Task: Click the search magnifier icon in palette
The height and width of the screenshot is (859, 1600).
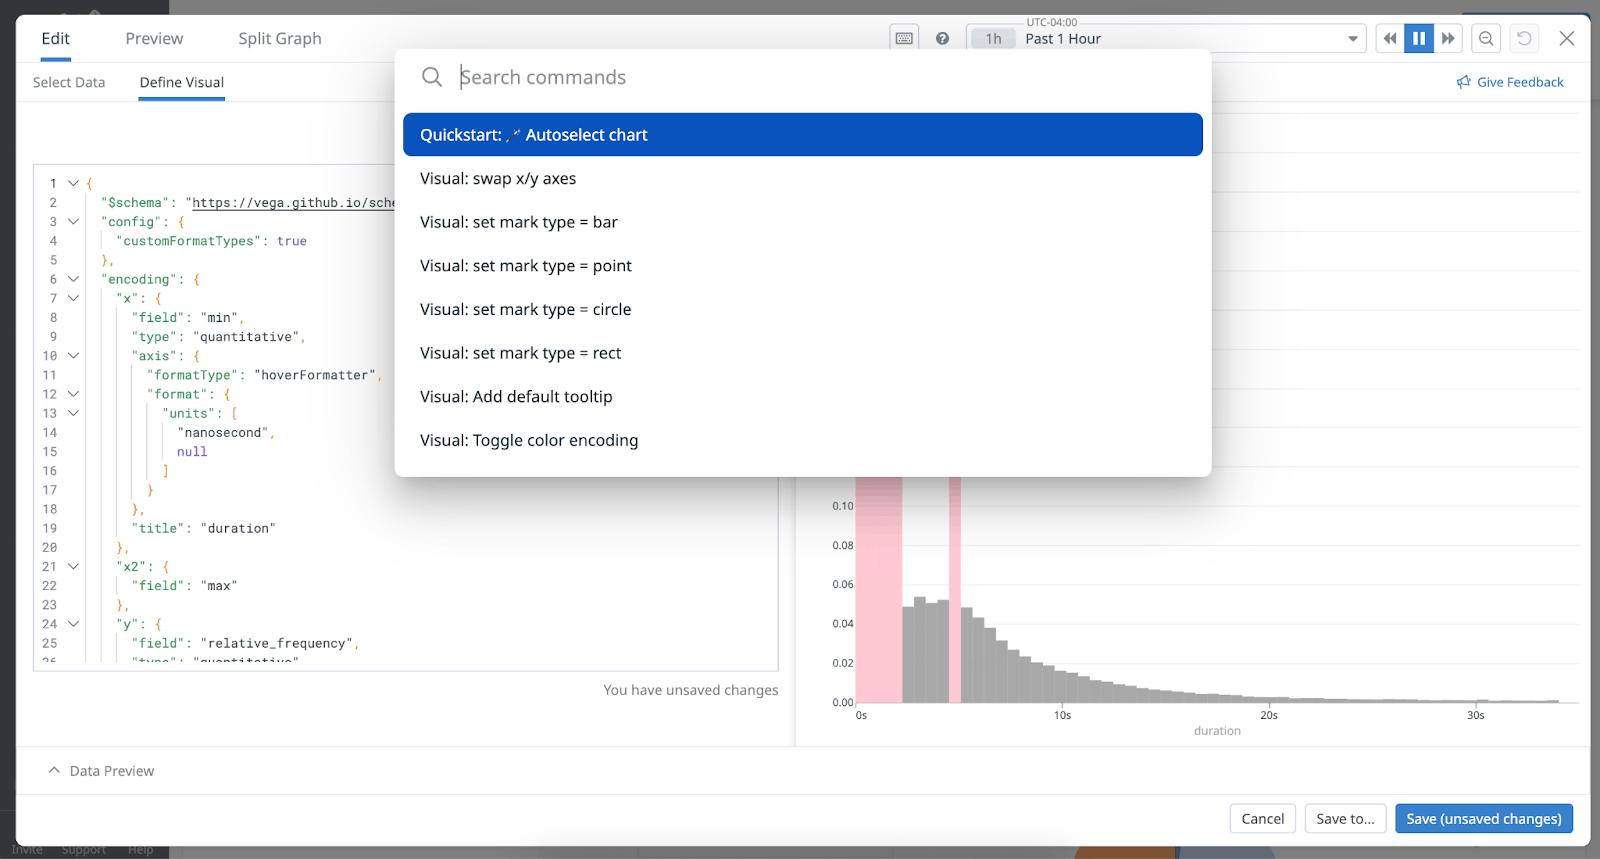Action: (432, 77)
